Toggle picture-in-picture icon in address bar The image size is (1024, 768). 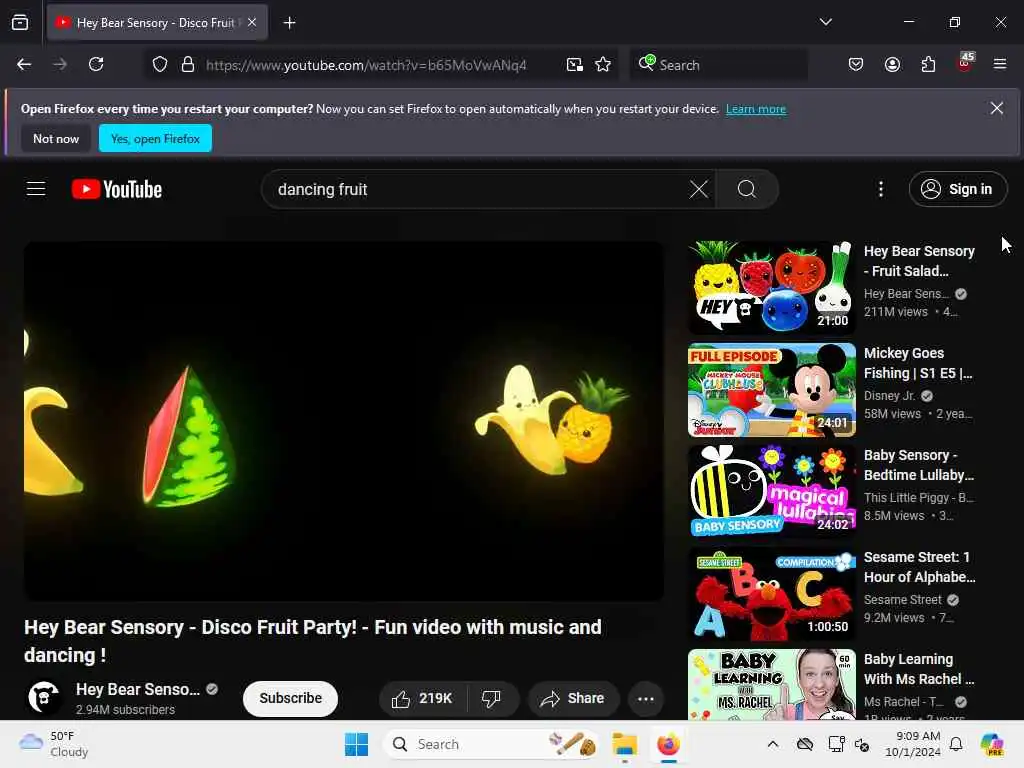(575, 64)
